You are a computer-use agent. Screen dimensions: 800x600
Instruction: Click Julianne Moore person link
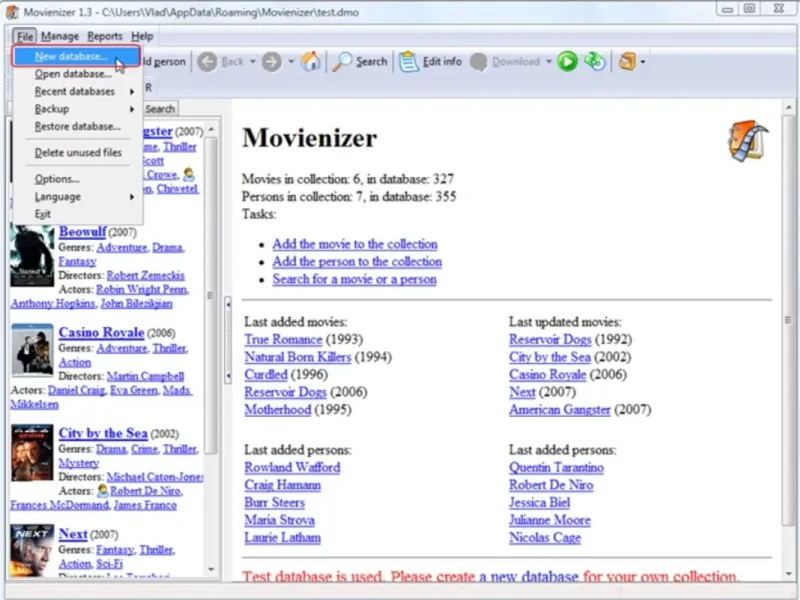pyautogui.click(x=549, y=520)
